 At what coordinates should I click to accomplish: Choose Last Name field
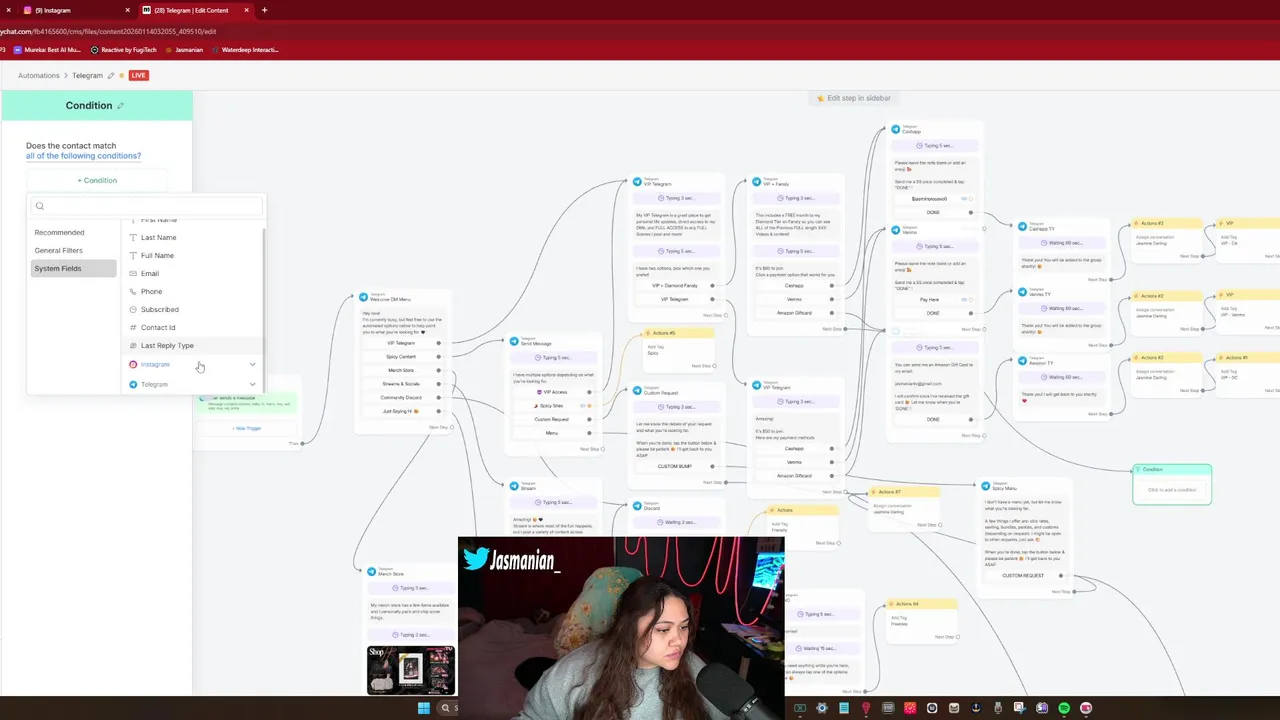(193, 238)
